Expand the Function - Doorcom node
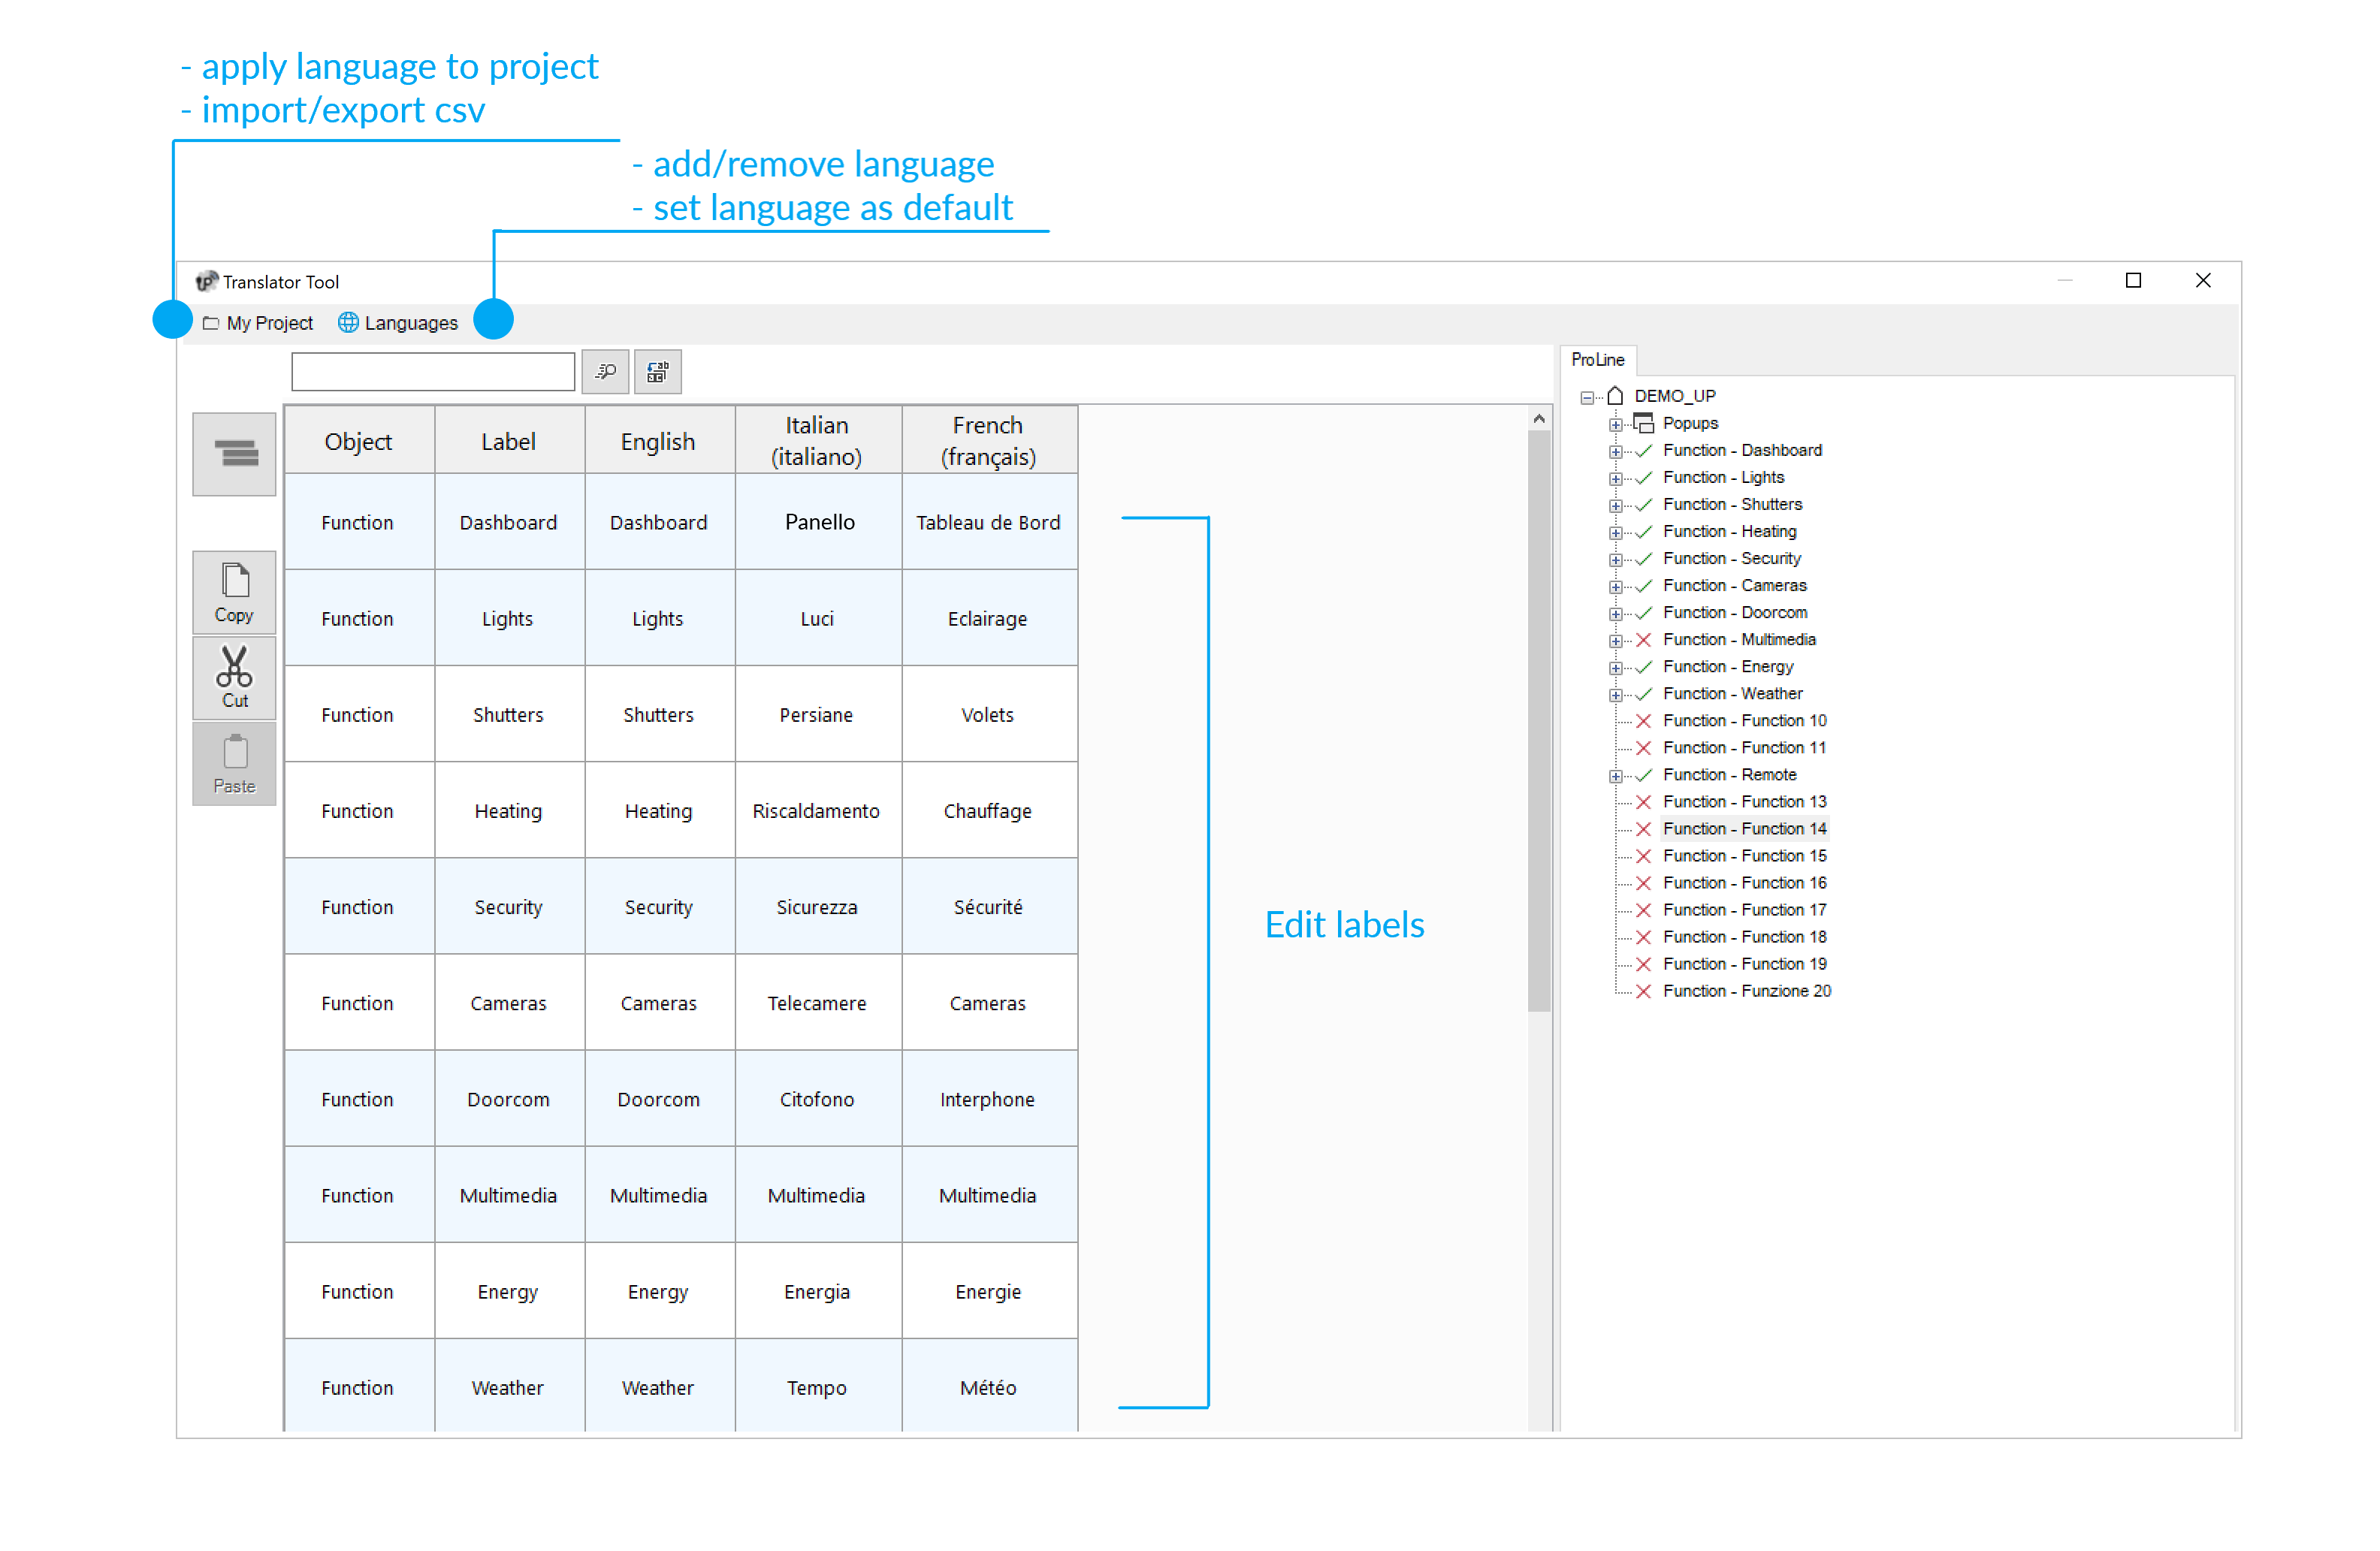 click(1615, 614)
